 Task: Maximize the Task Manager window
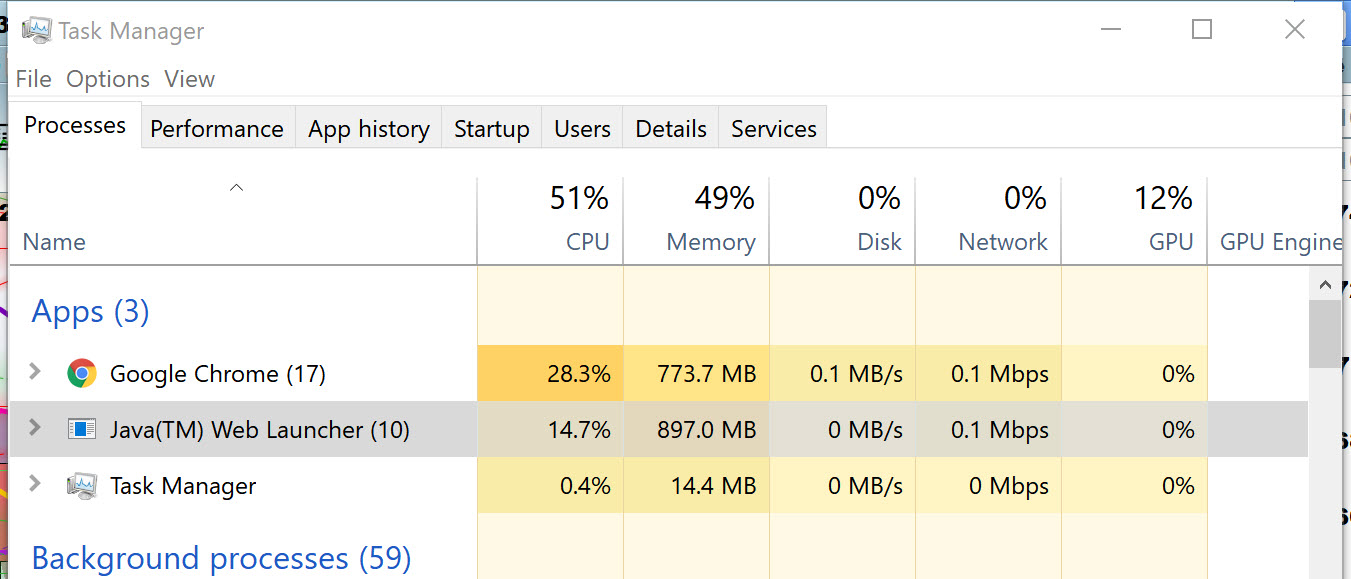1202,30
